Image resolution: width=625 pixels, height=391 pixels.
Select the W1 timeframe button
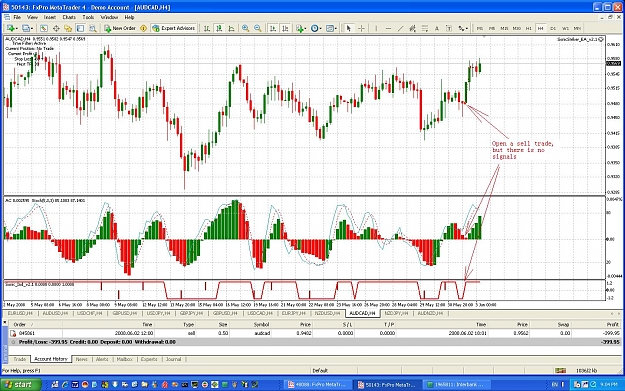(565, 28)
